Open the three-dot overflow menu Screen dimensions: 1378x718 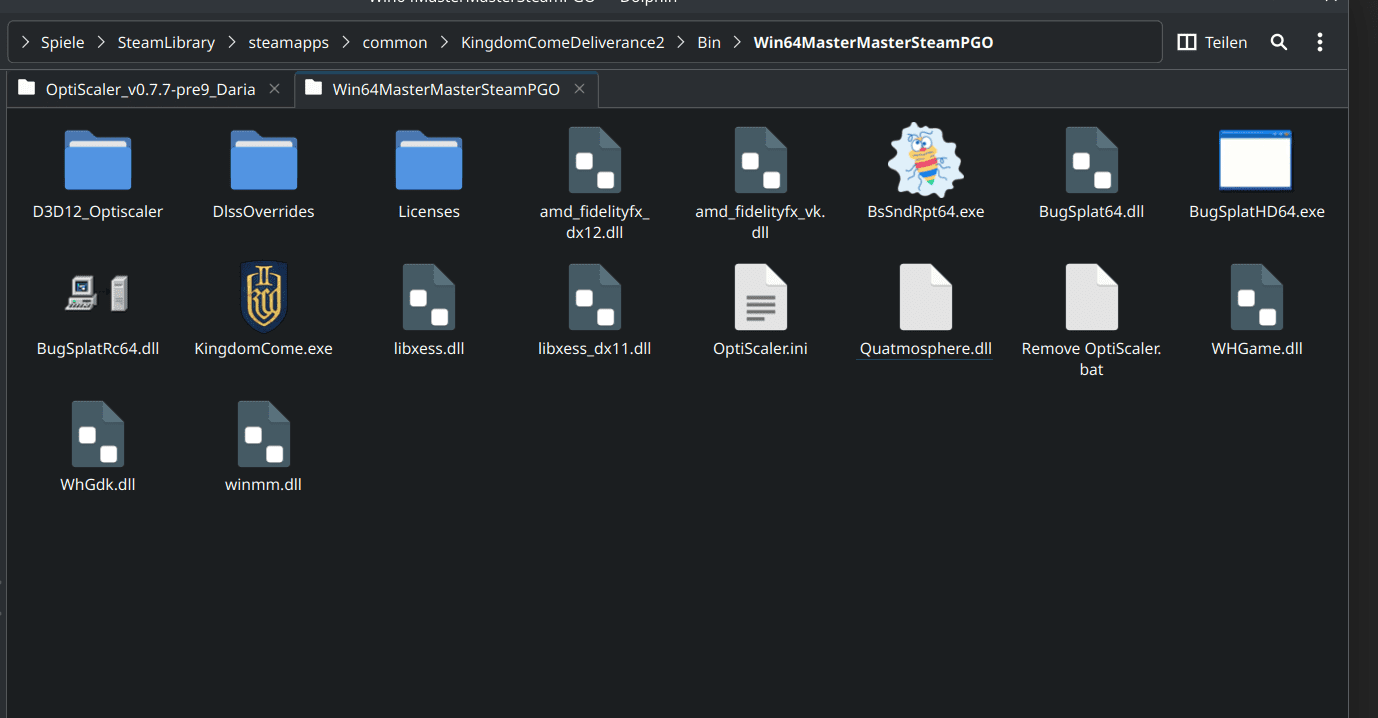(x=1320, y=42)
